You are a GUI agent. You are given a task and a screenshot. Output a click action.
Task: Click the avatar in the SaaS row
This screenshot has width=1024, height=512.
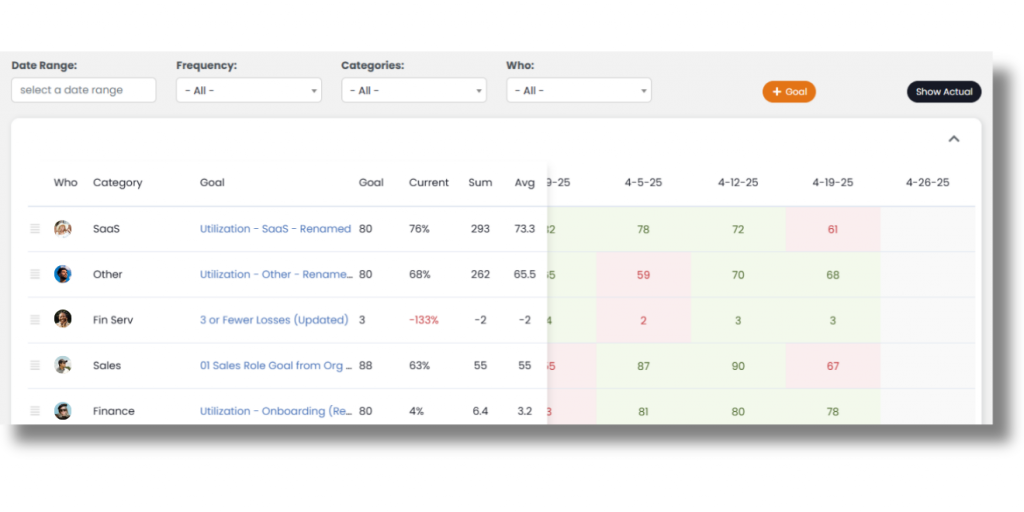point(63,229)
